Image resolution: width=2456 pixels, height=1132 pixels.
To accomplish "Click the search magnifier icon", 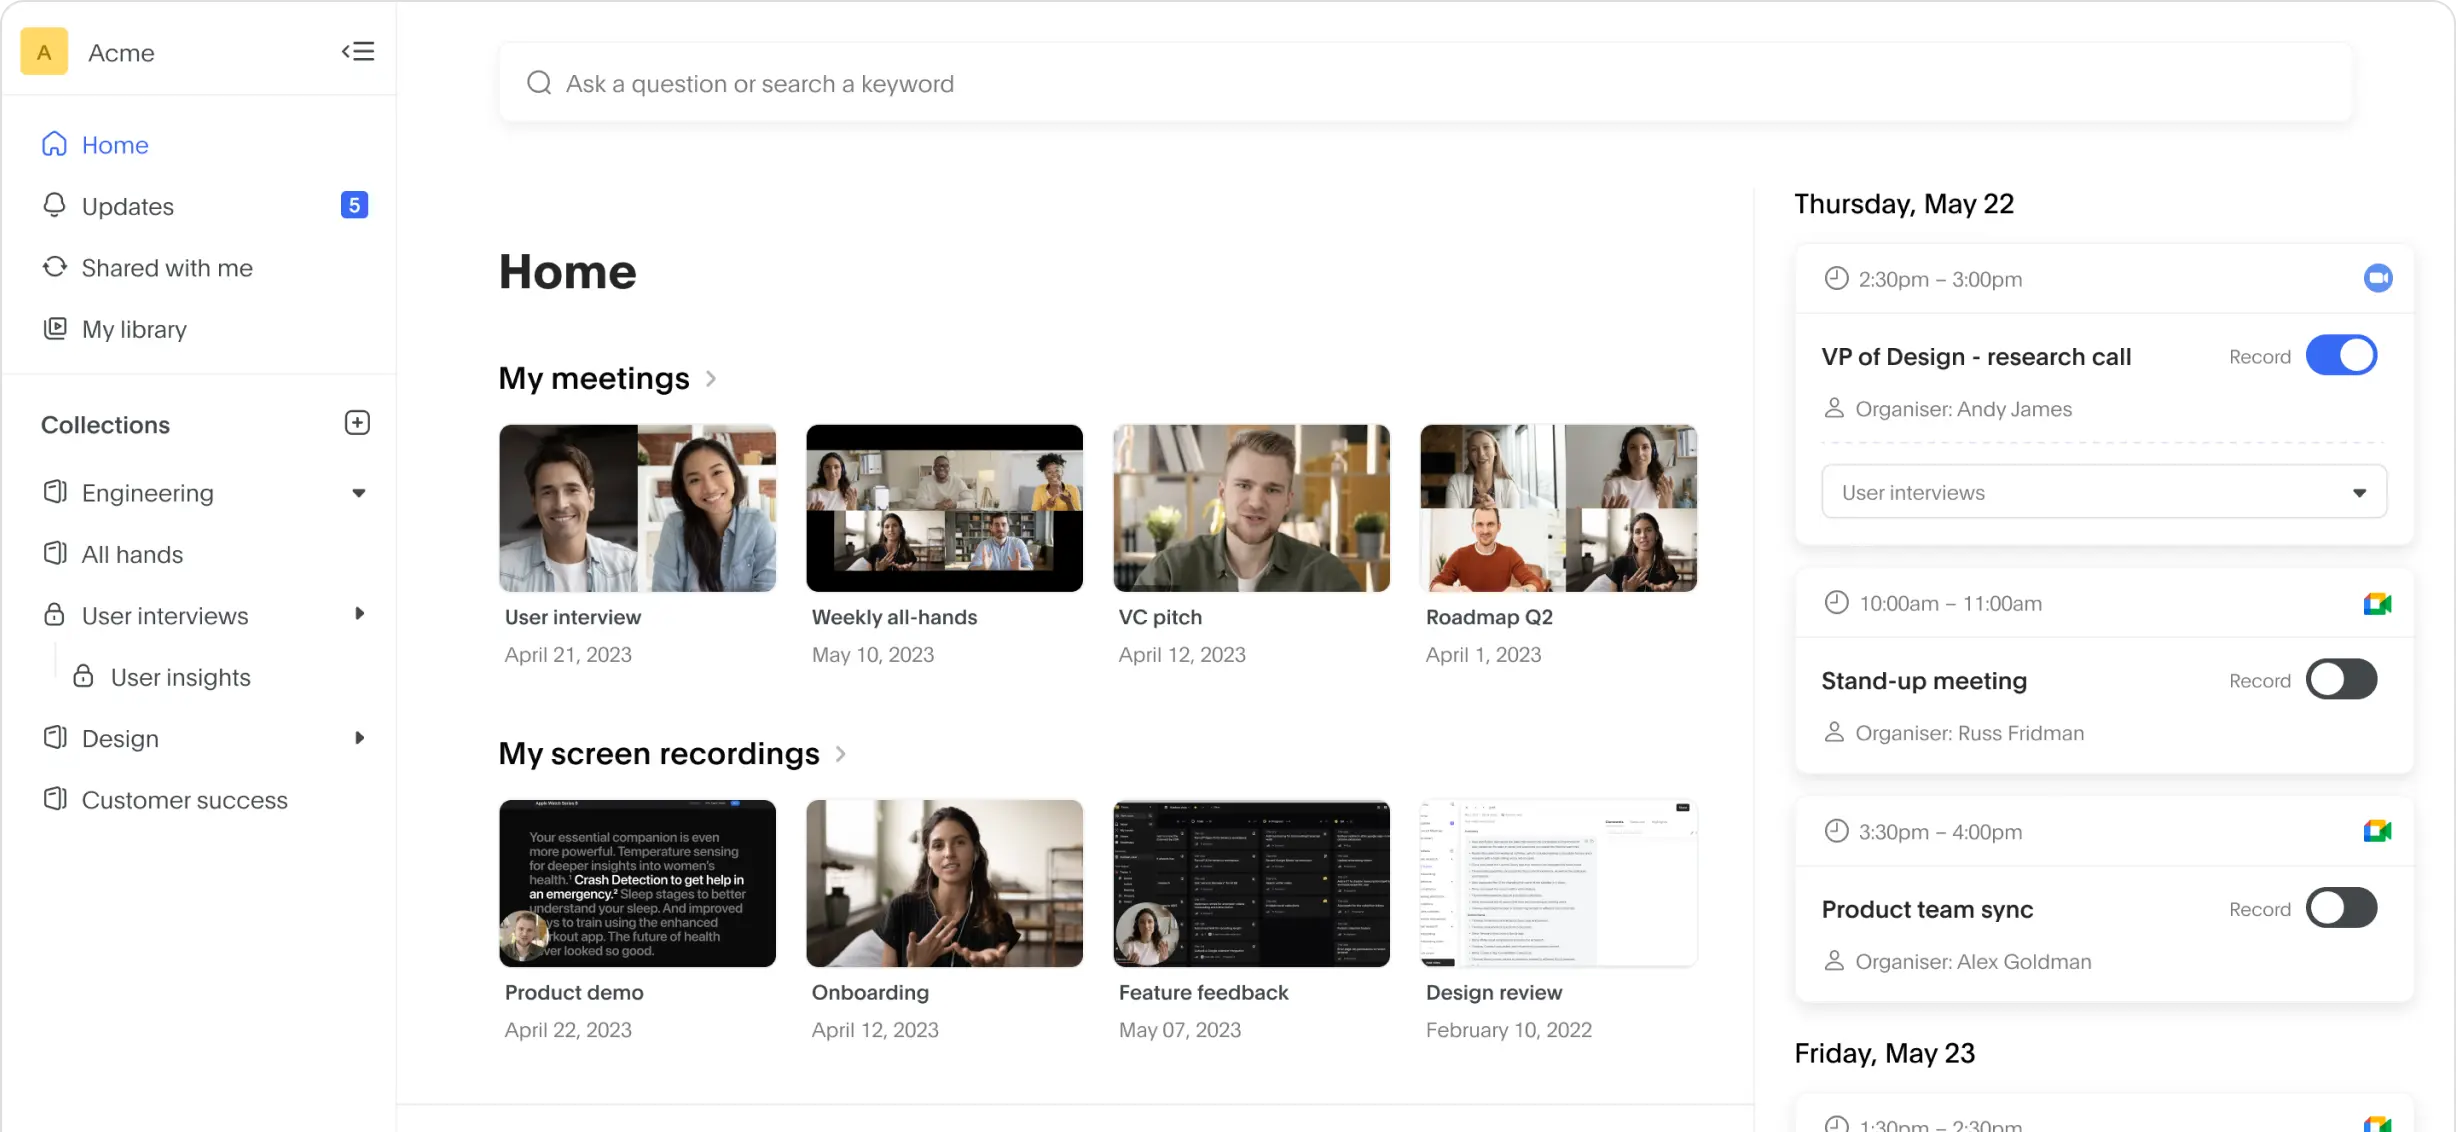I will [539, 83].
